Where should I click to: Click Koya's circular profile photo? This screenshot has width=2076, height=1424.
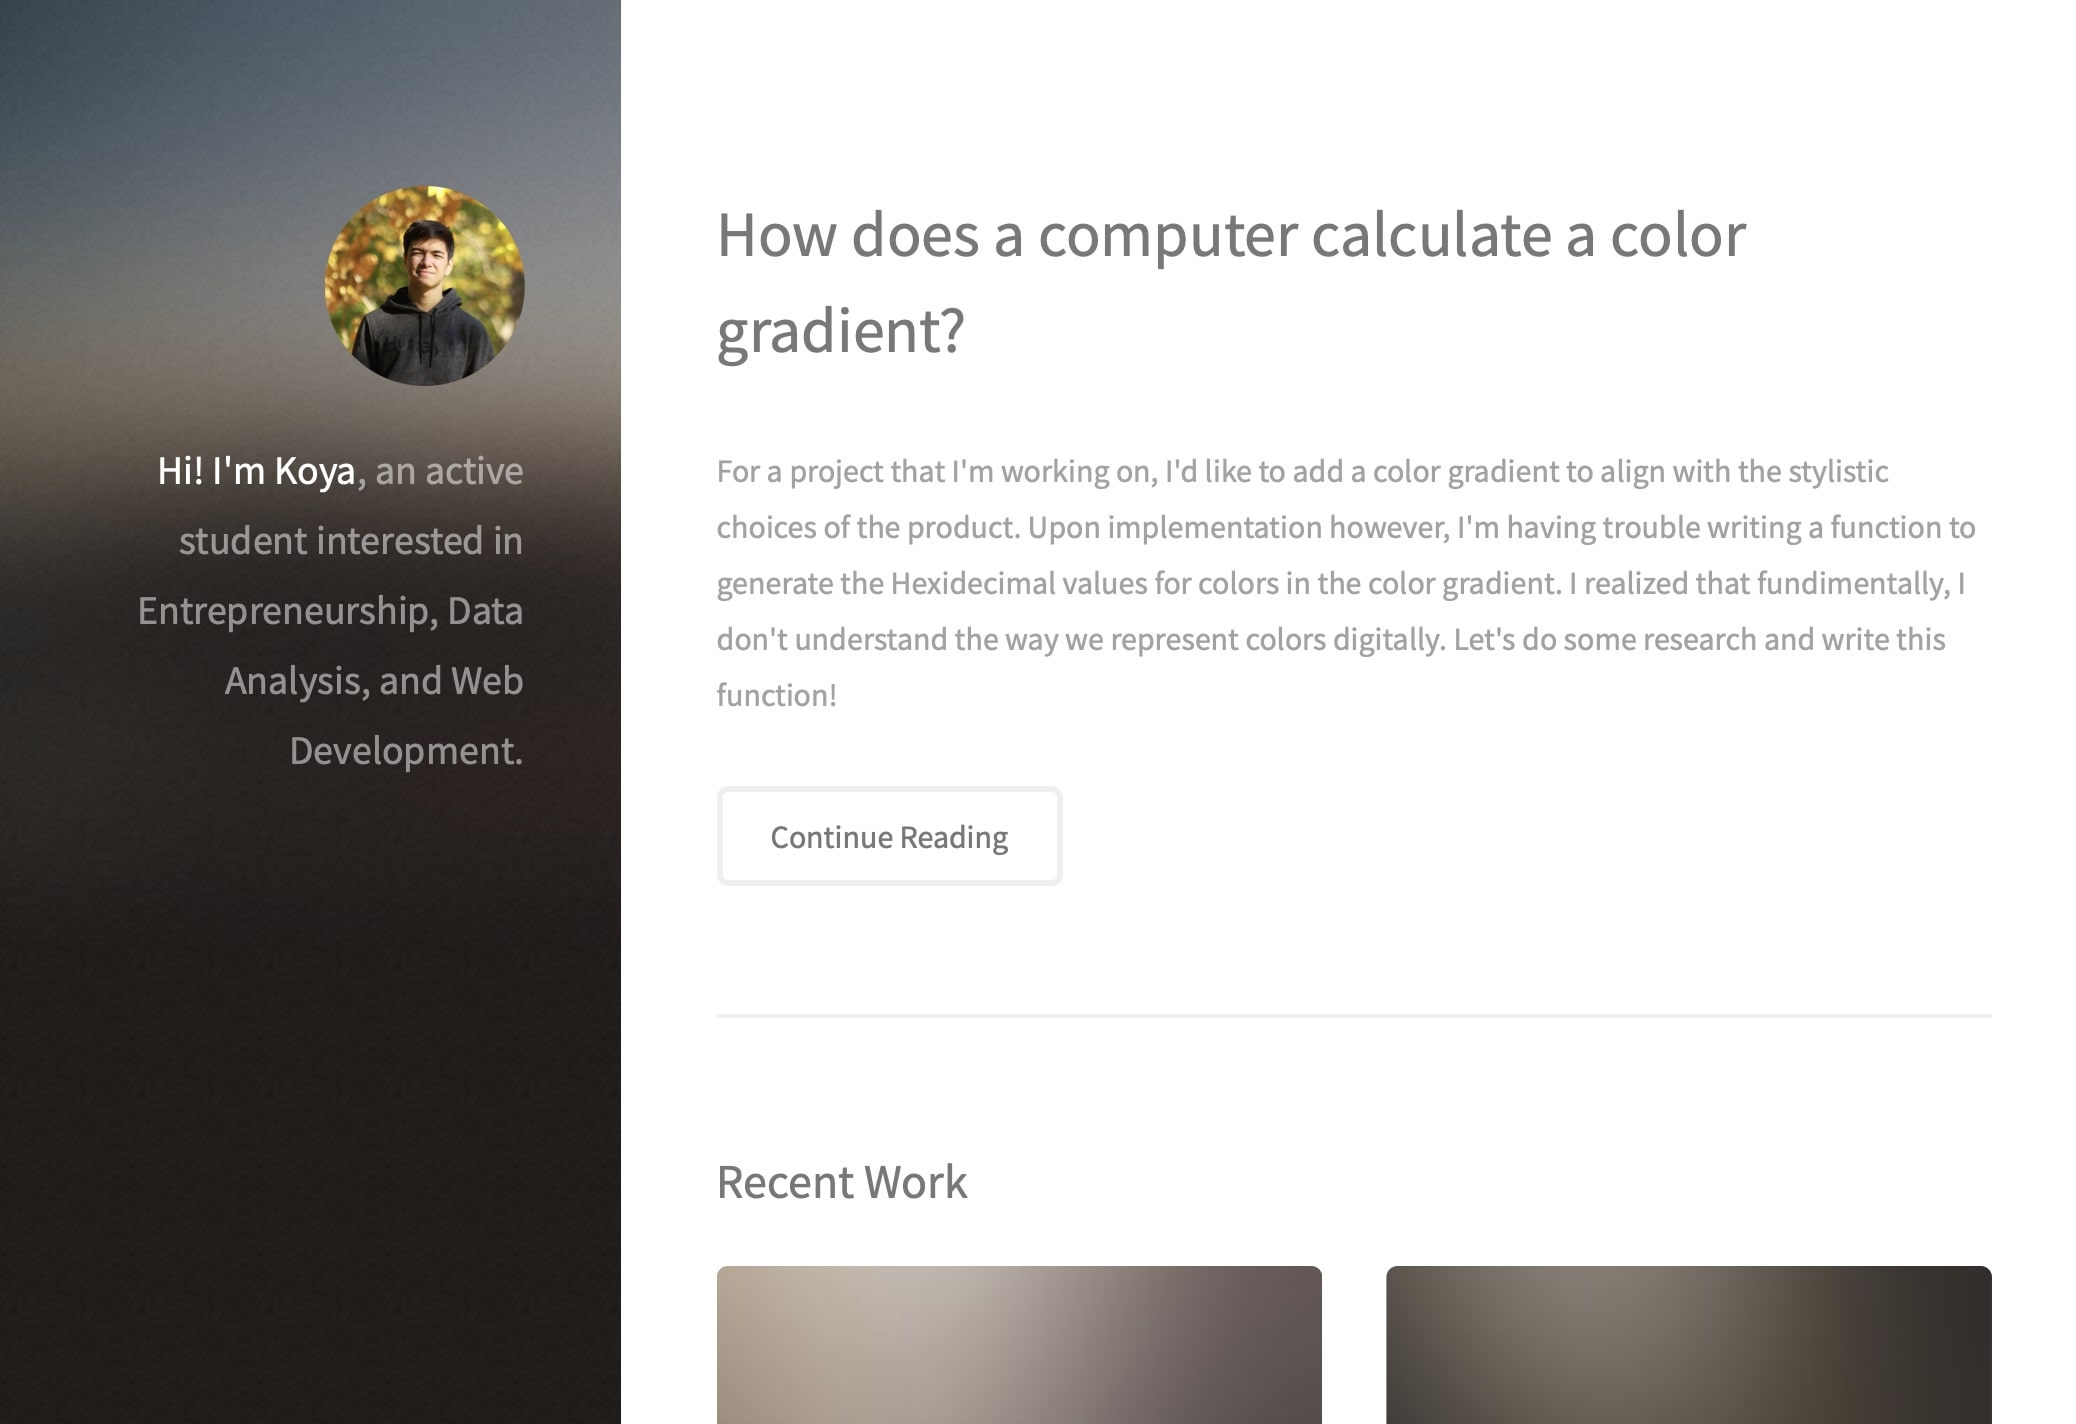[423, 283]
